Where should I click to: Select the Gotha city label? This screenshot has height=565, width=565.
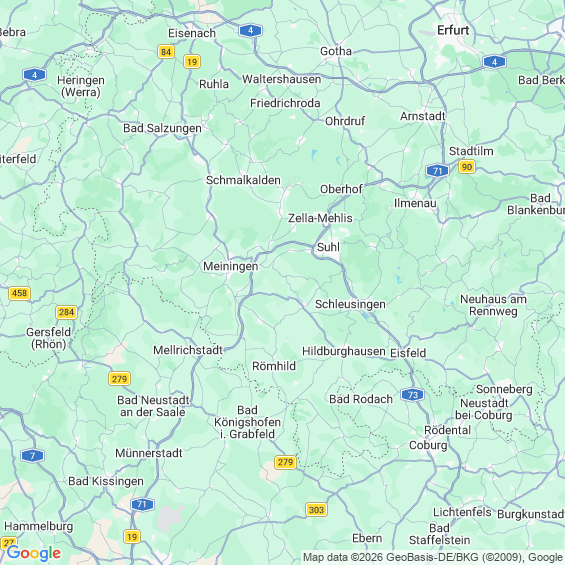click(336, 51)
